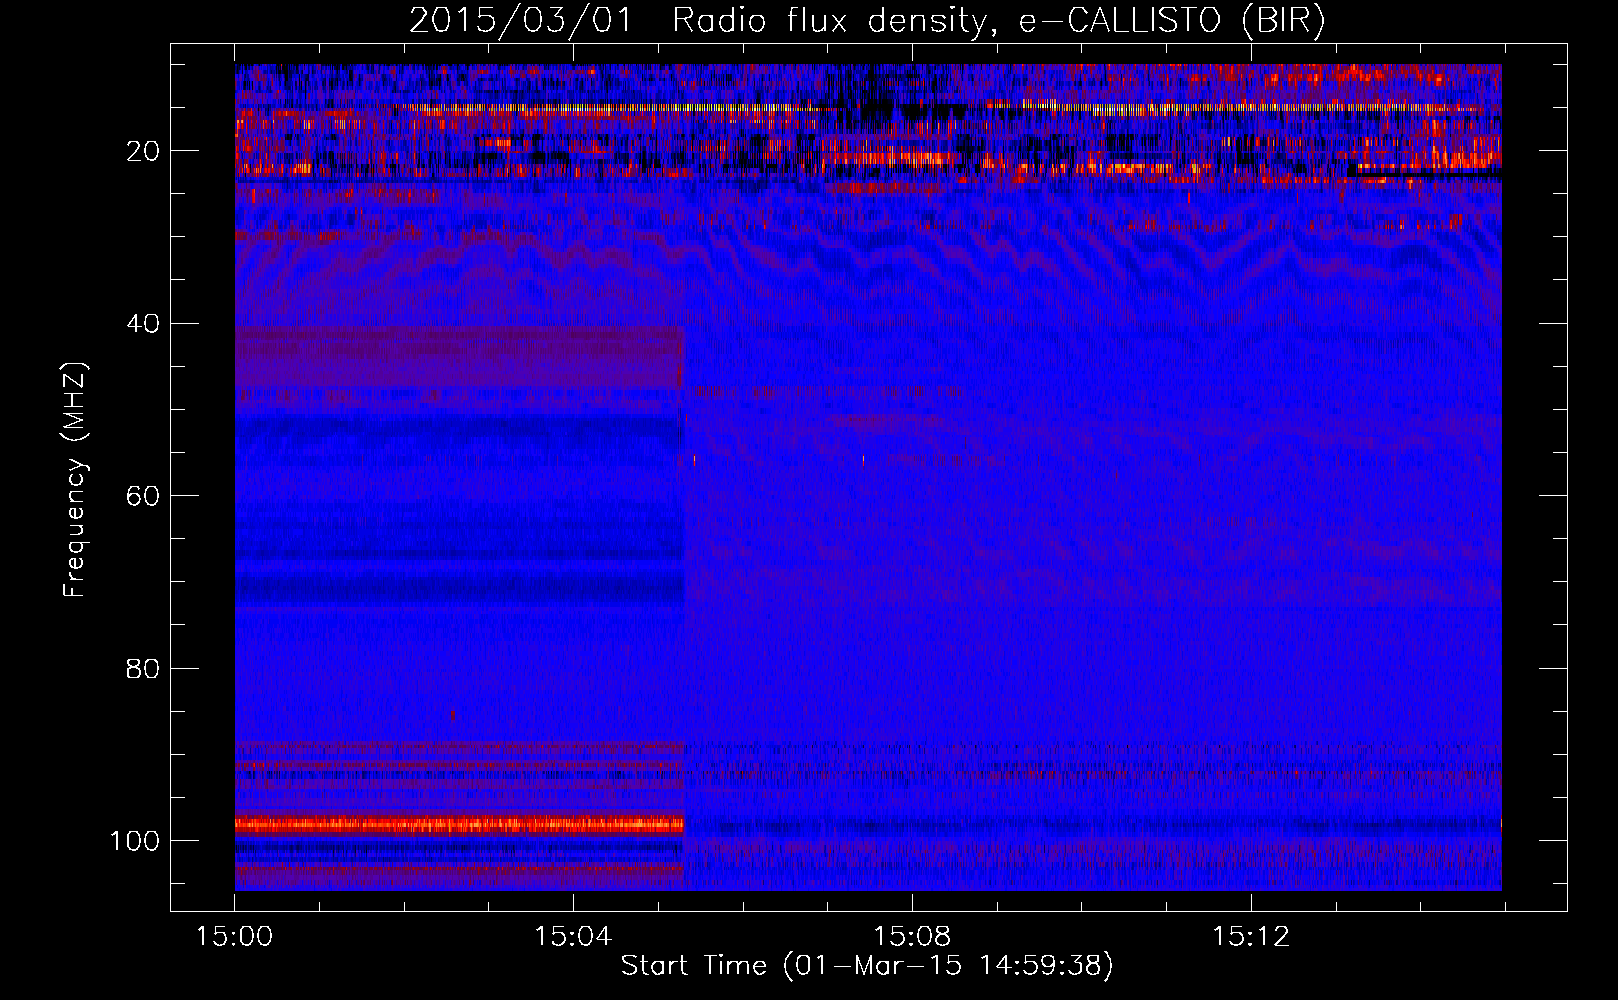This screenshot has width=1618, height=1000.
Task: Click the plot title '2015/03/01 Radio flux density'
Action: point(697,21)
